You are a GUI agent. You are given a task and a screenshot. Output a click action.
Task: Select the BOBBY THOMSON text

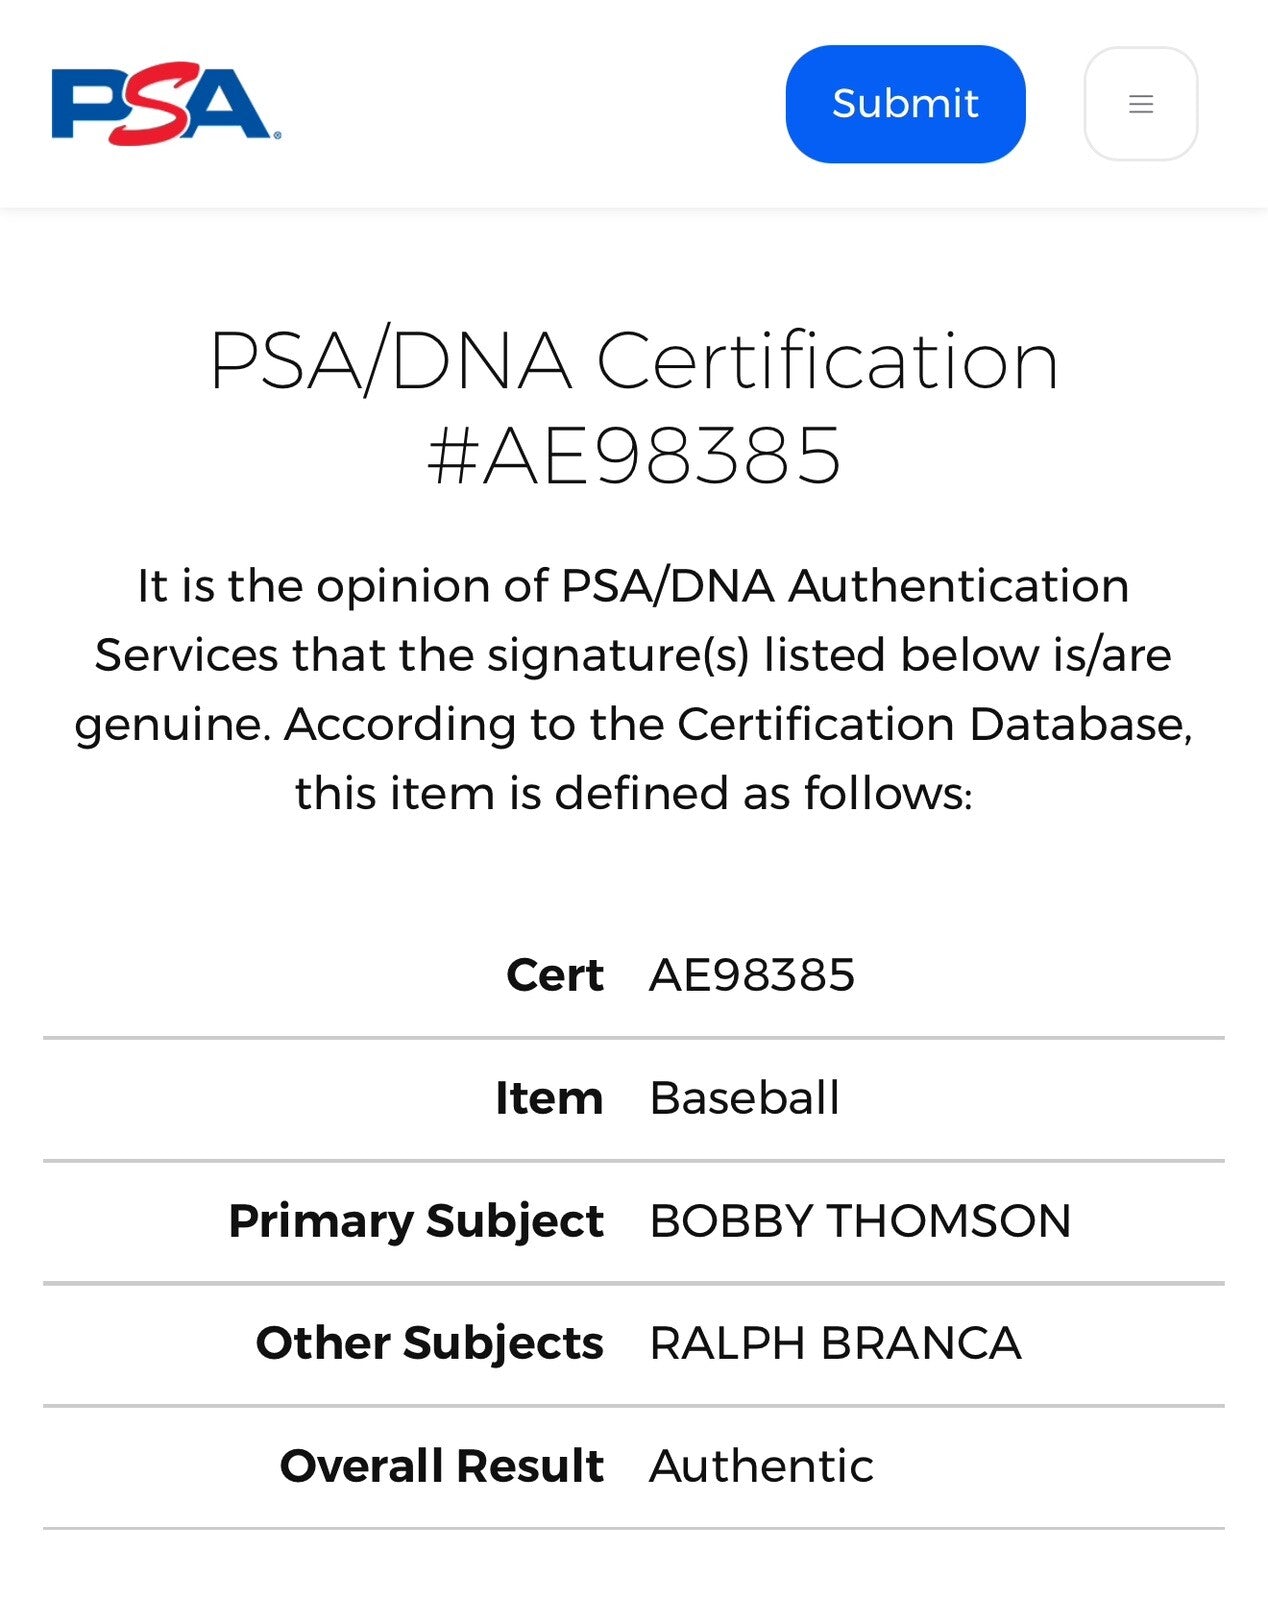coord(860,1221)
